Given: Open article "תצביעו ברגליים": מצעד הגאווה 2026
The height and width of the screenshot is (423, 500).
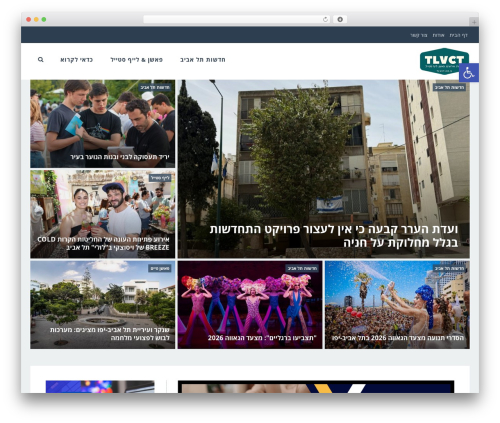Looking at the screenshot, I should tap(262, 338).
